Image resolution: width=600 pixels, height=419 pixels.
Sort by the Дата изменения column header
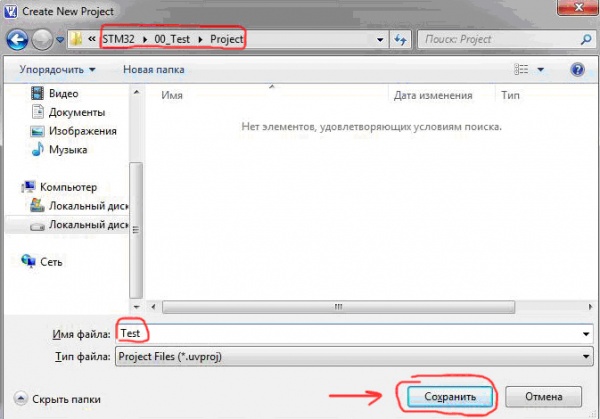[x=433, y=95]
